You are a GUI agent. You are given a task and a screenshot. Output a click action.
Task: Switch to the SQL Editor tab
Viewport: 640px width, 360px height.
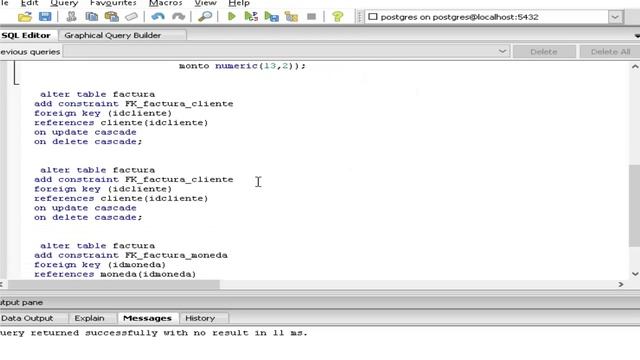click(x=26, y=36)
